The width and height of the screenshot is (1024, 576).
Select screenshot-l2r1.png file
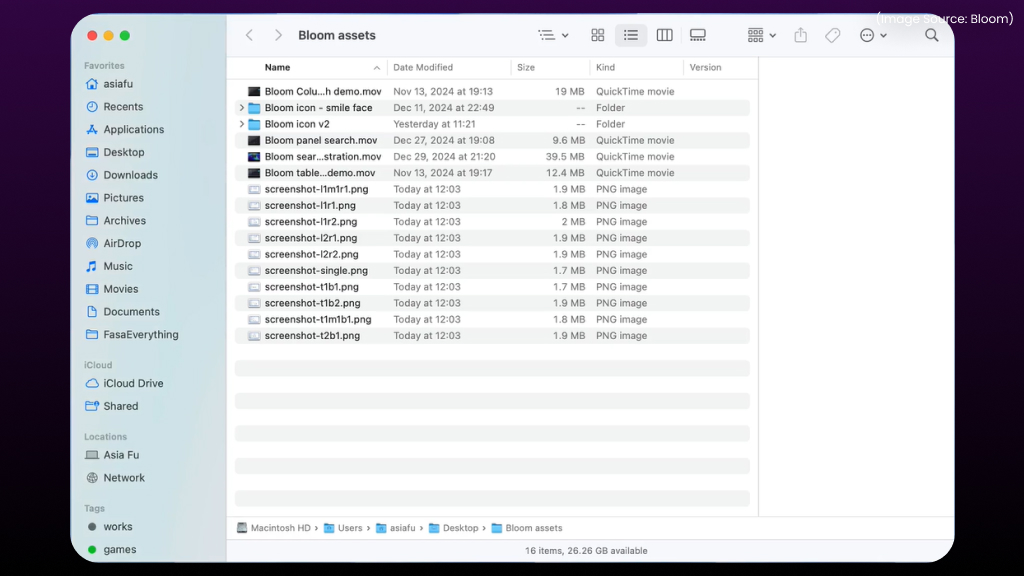click(x=311, y=238)
